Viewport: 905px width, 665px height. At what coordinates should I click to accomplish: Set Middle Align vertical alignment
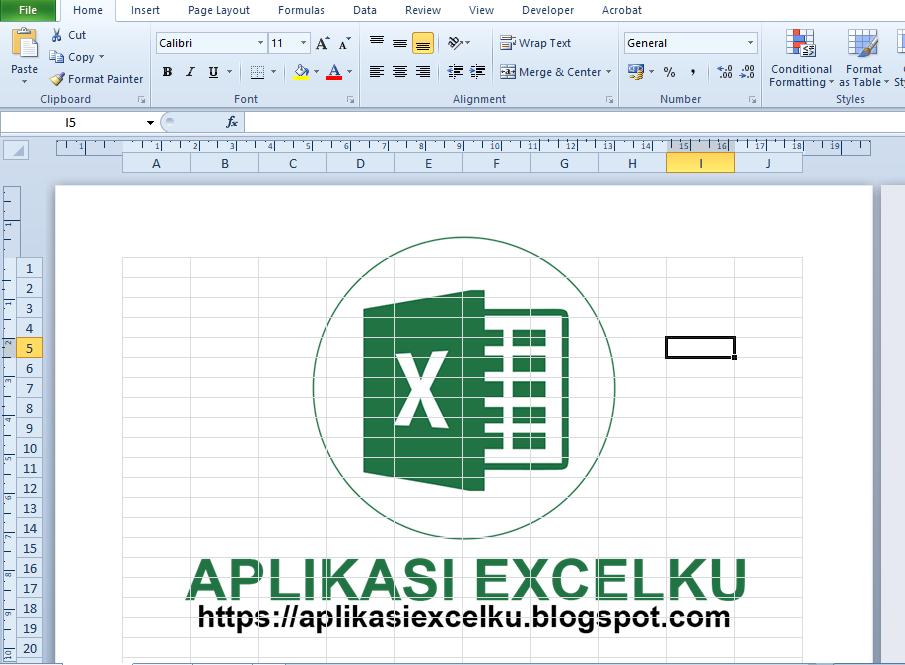[x=399, y=43]
